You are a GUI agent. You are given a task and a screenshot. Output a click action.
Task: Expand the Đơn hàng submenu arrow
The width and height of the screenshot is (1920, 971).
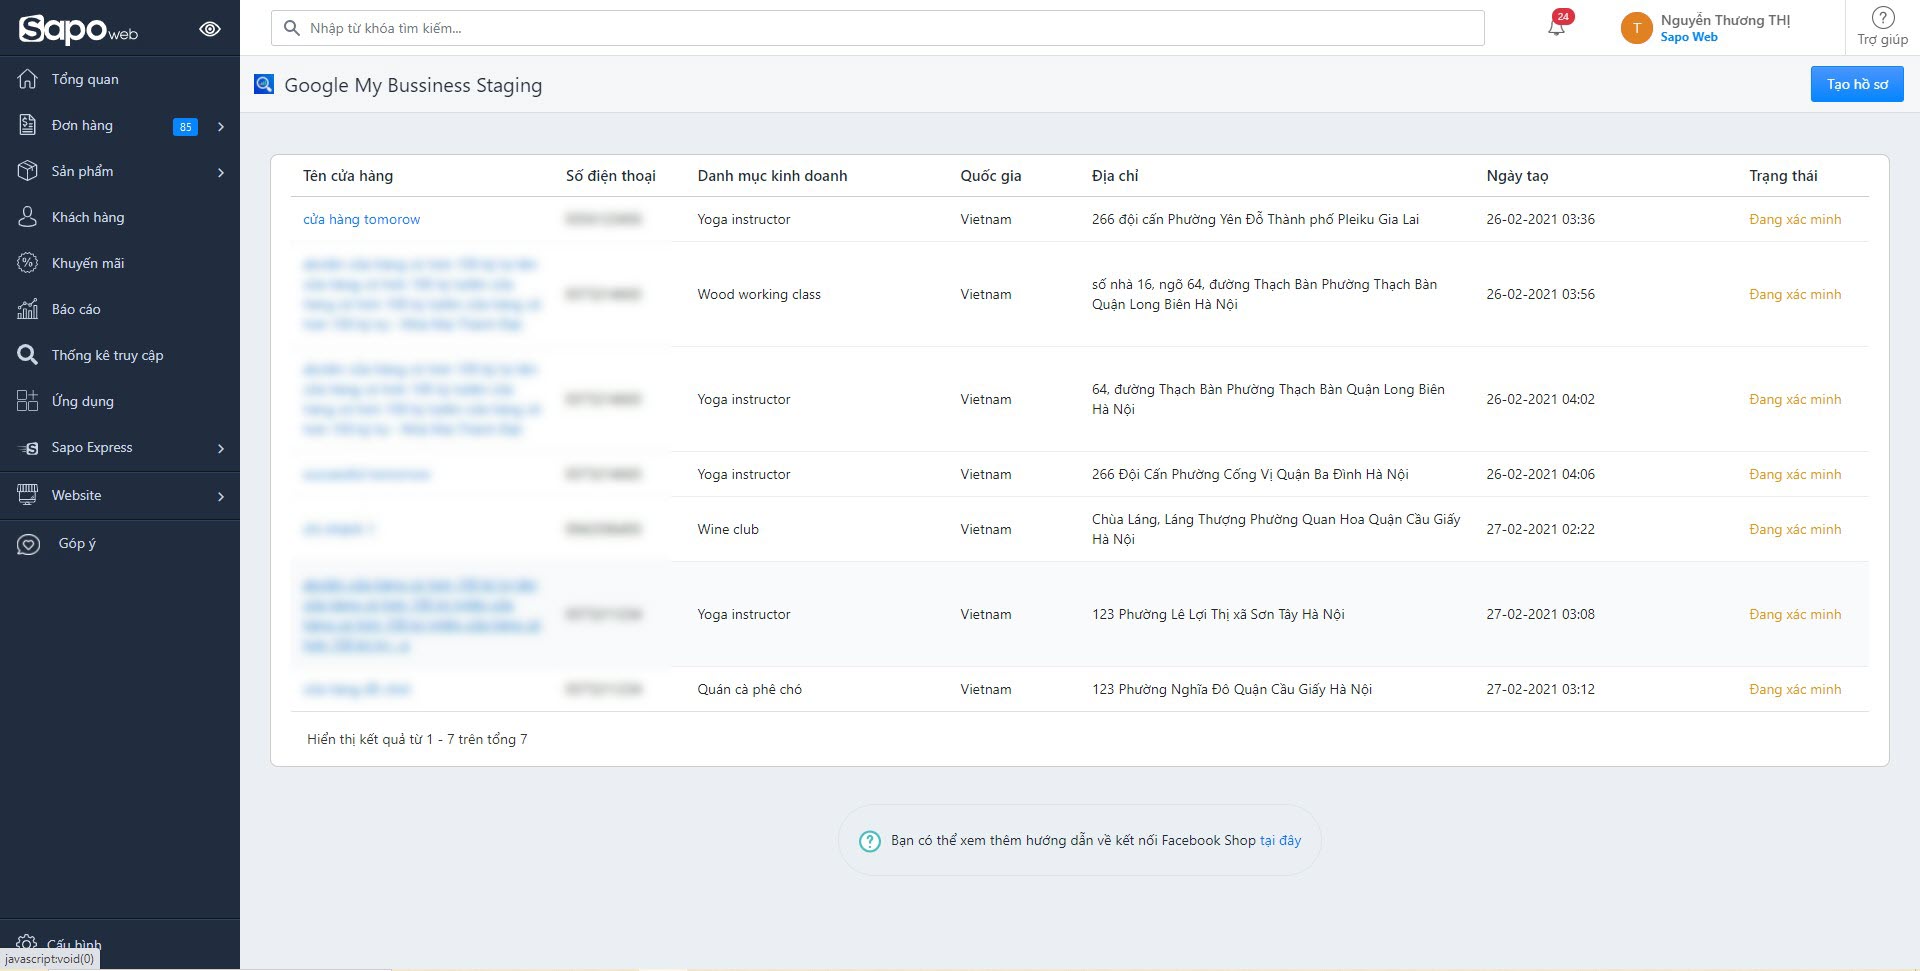tap(221, 126)
